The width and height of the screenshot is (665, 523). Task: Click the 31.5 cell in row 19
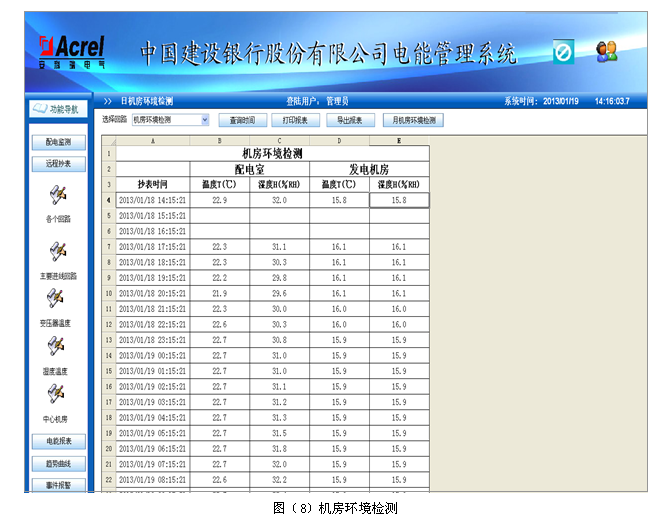pos(279,433)
